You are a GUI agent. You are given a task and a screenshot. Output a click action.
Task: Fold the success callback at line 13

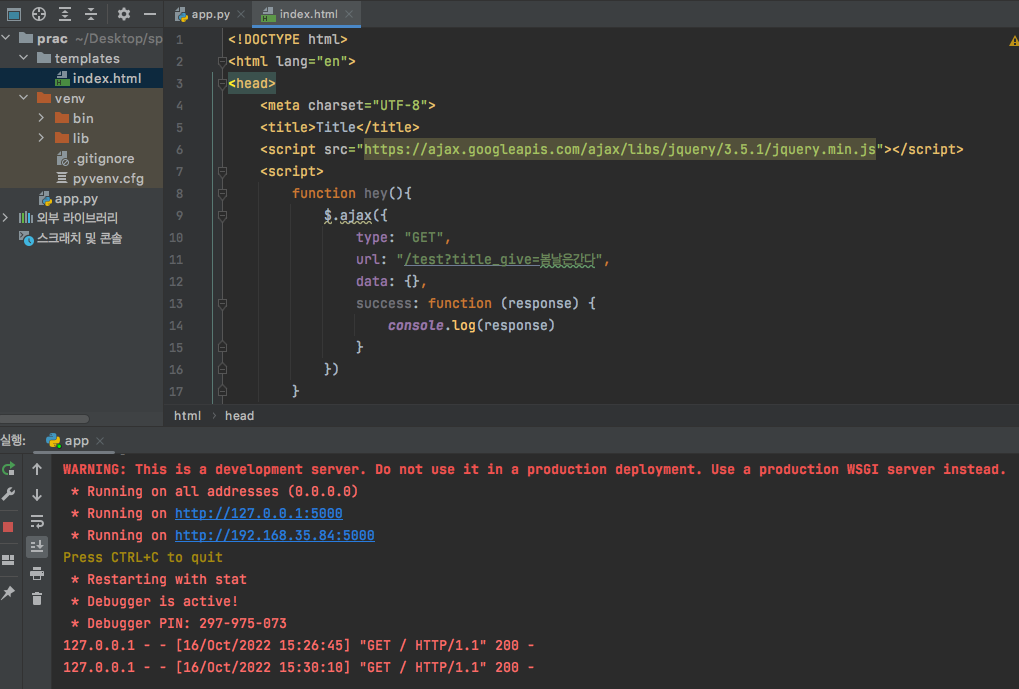pos(222,304)
